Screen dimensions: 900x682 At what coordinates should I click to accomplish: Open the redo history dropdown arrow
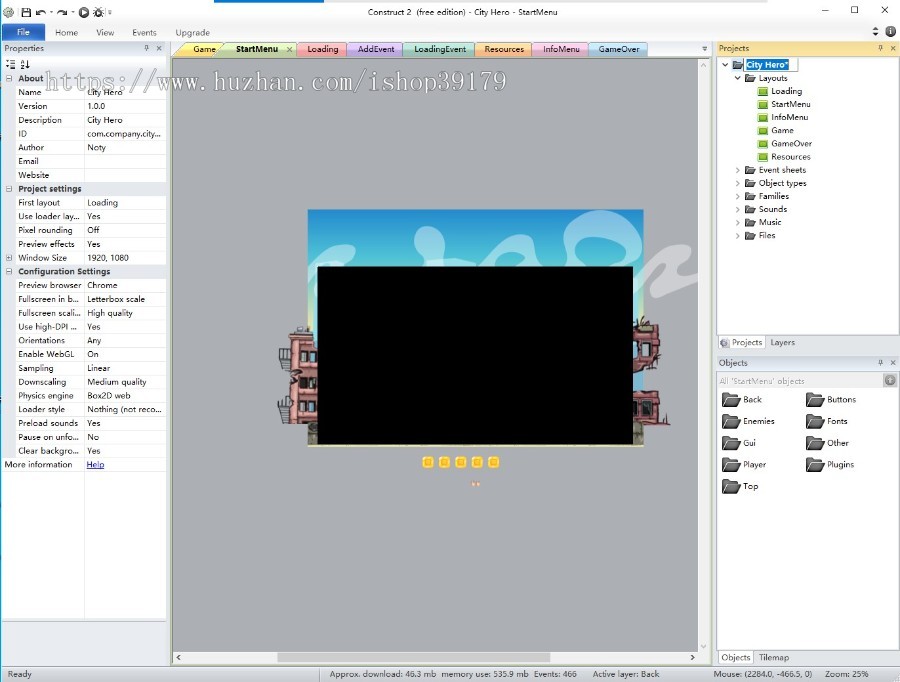pyautogui.click(x=72, y=12)
